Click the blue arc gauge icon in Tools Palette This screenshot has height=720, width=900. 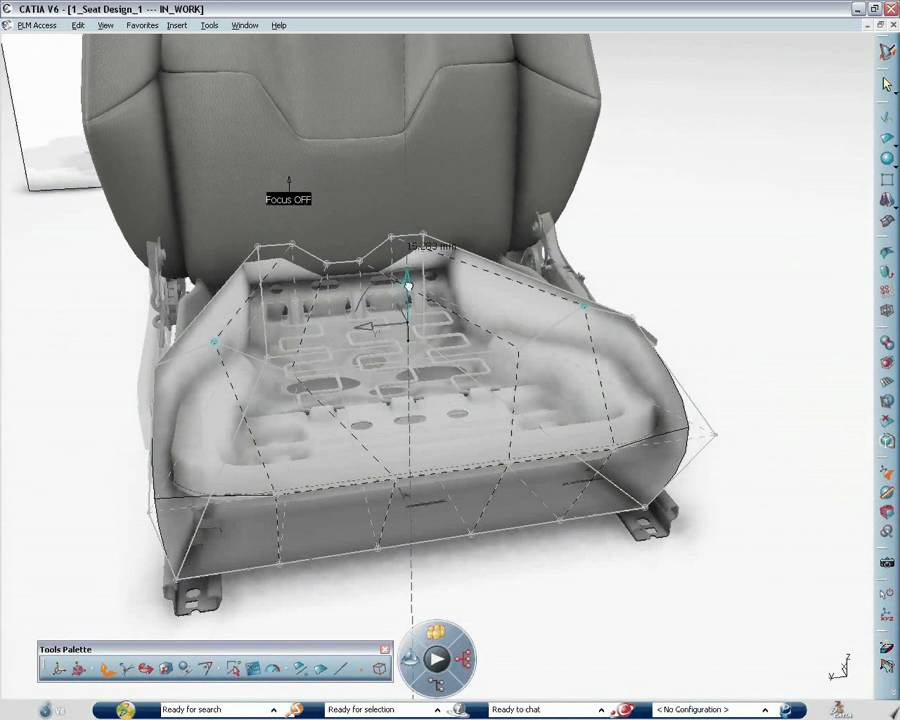(x=273, y=668)
